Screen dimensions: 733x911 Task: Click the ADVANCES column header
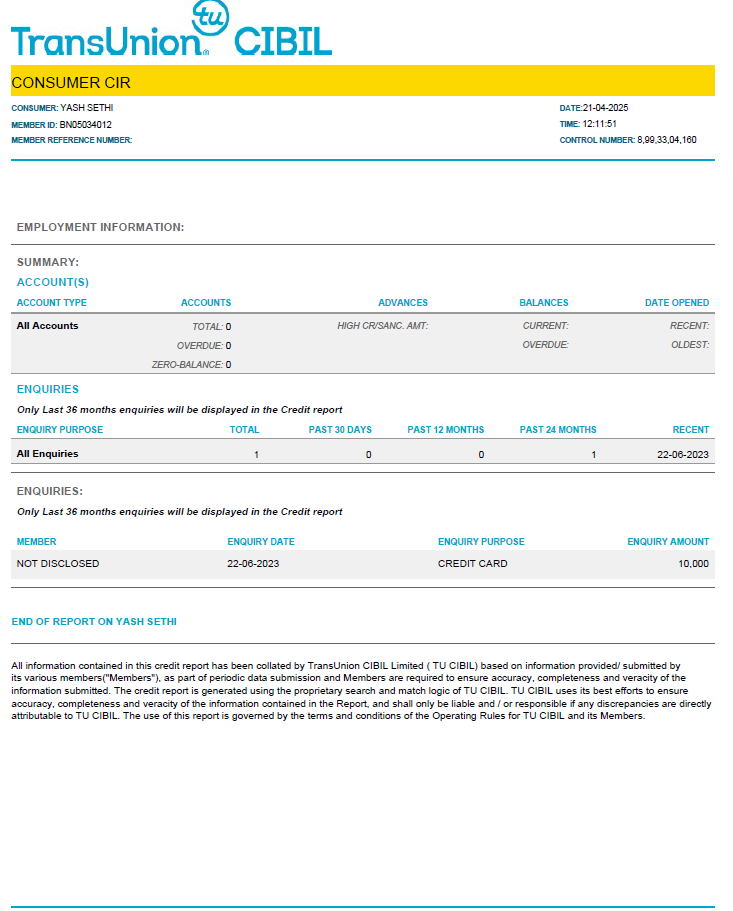point(403,303)
